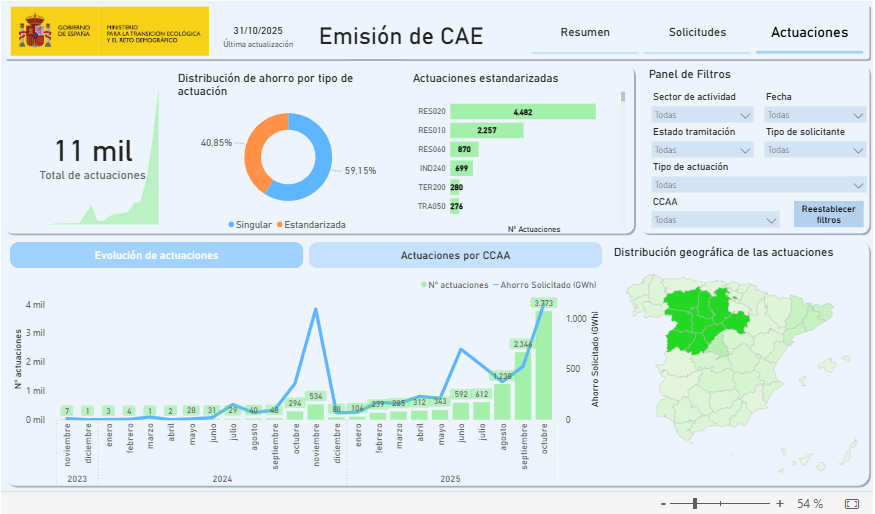The height and width of the screenshot is (514, 875).
Task: Expand the Tipo de solicitante dropdown
Action: [815, 150]
